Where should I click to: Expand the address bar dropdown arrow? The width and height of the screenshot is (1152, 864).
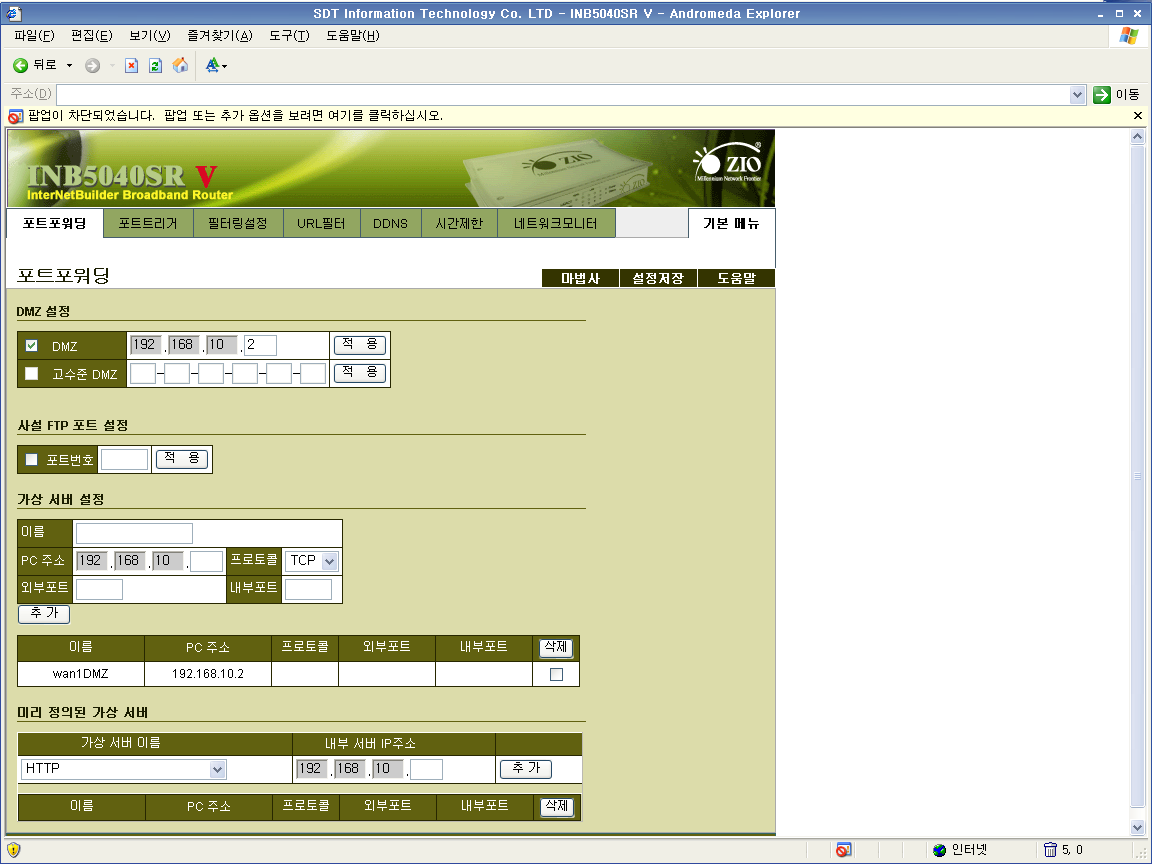coord(1077,95)
